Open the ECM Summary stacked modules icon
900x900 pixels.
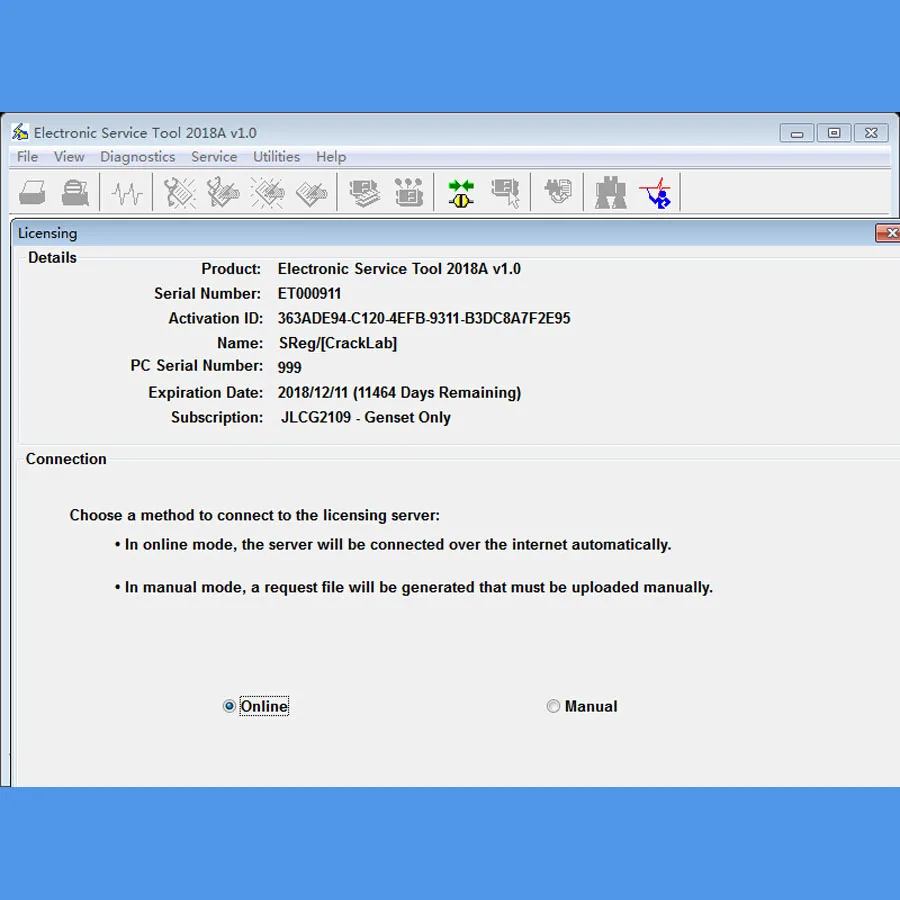pyautogui.click(x=364, y=193)
